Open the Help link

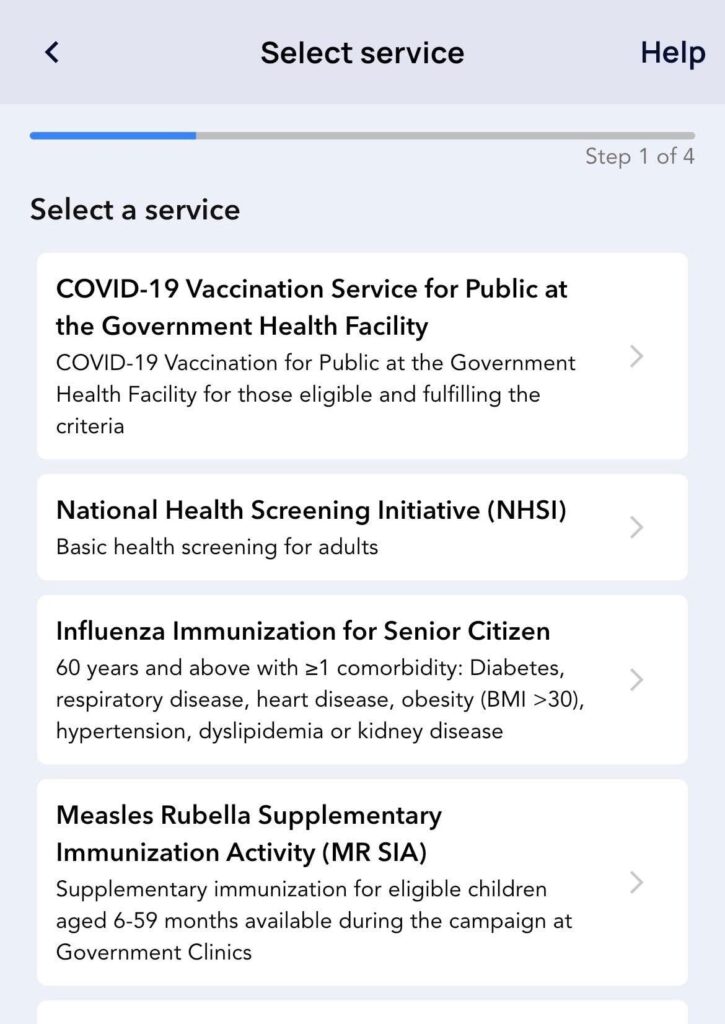pyautogui.click(x=672, y=53)
